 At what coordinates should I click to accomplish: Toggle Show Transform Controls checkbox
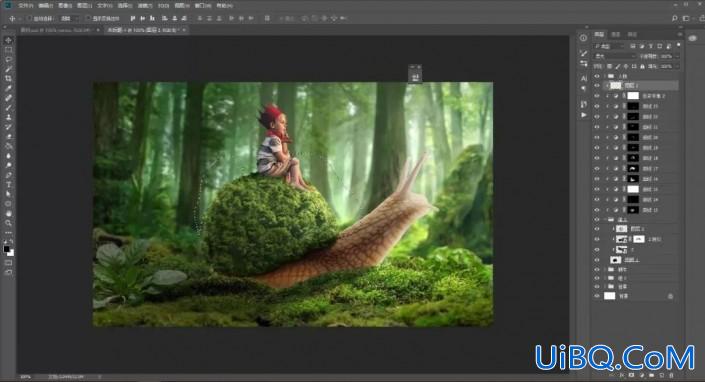coord(88,18)
